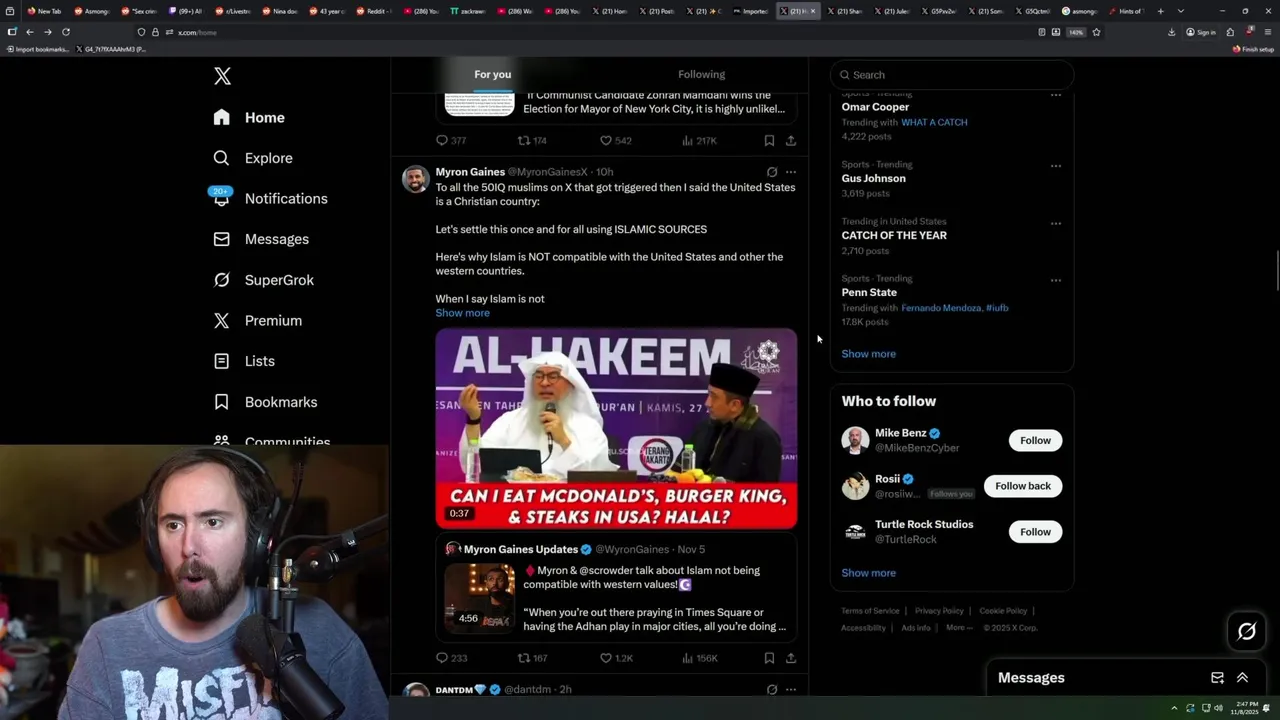
Task: Open Home from the sidebar
Action: pos(250,117)
